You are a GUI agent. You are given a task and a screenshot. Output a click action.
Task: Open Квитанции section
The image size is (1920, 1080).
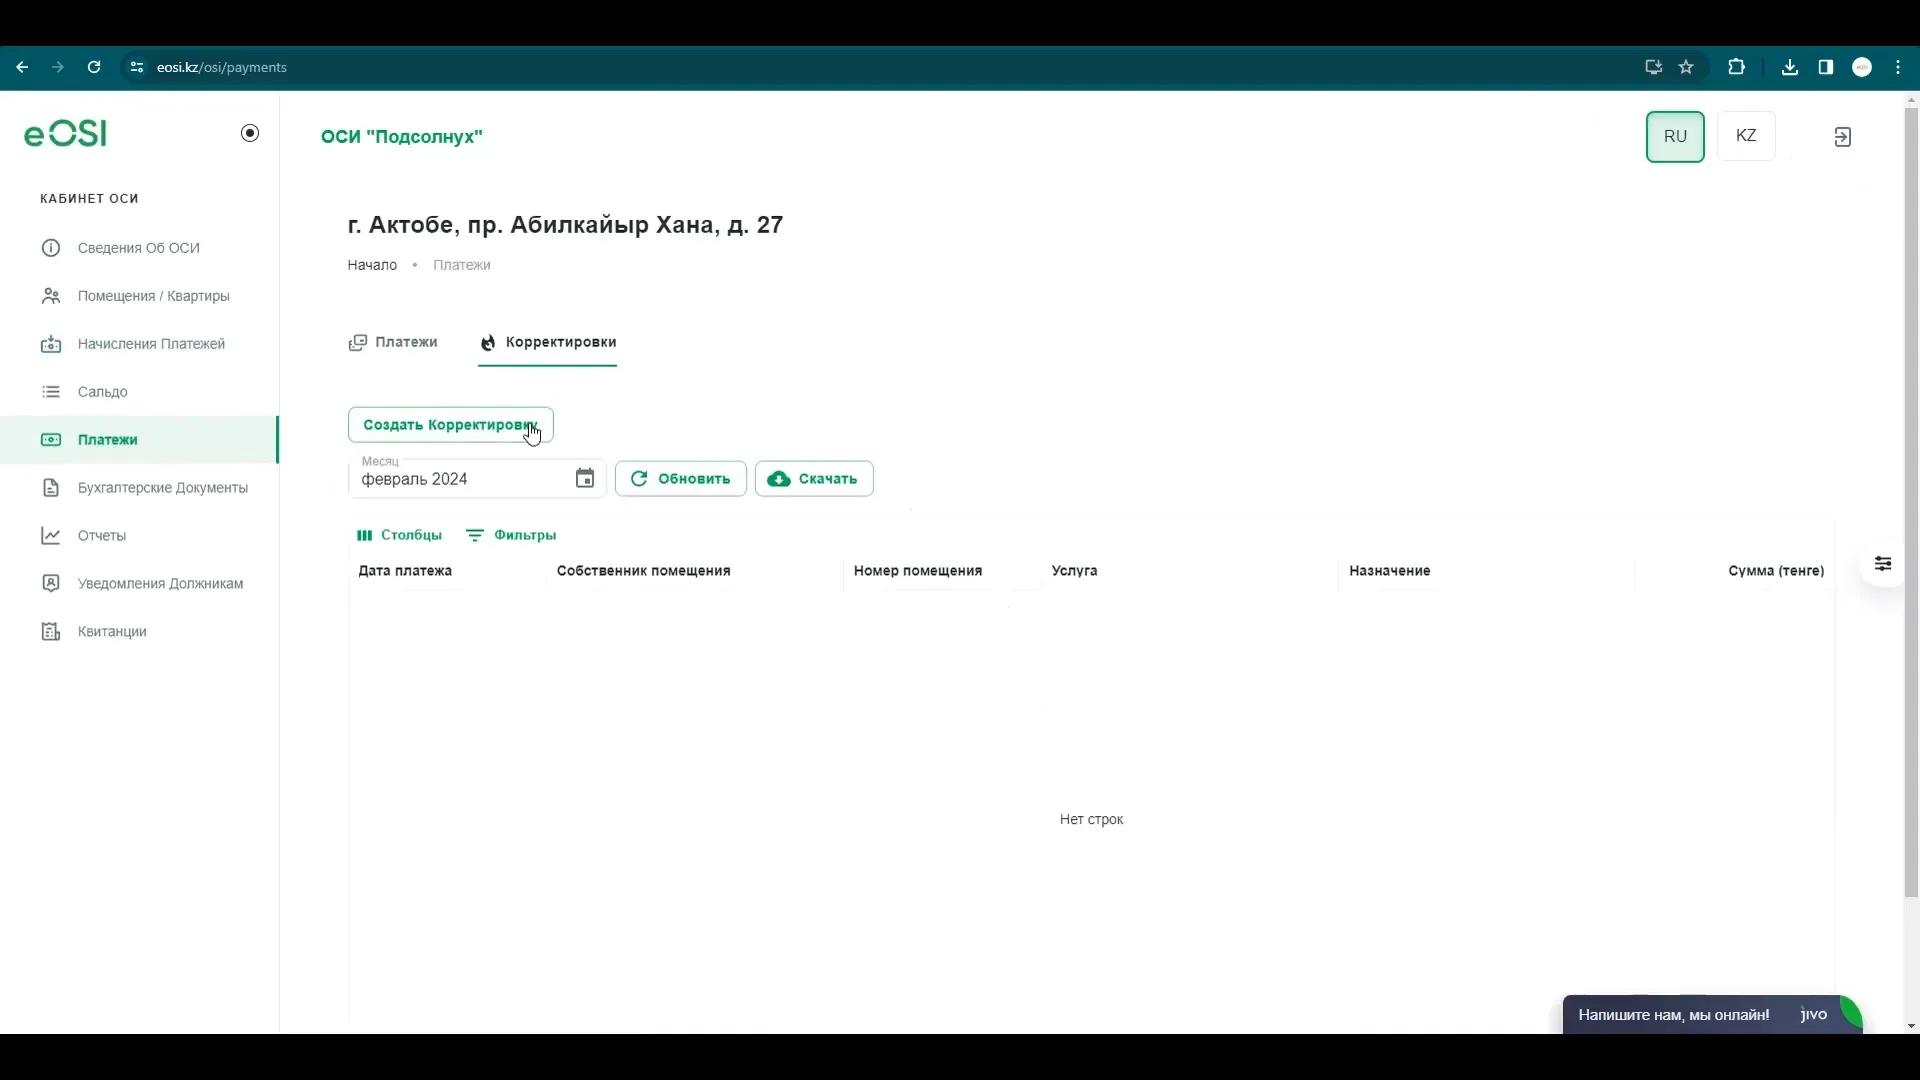point(139,632)
